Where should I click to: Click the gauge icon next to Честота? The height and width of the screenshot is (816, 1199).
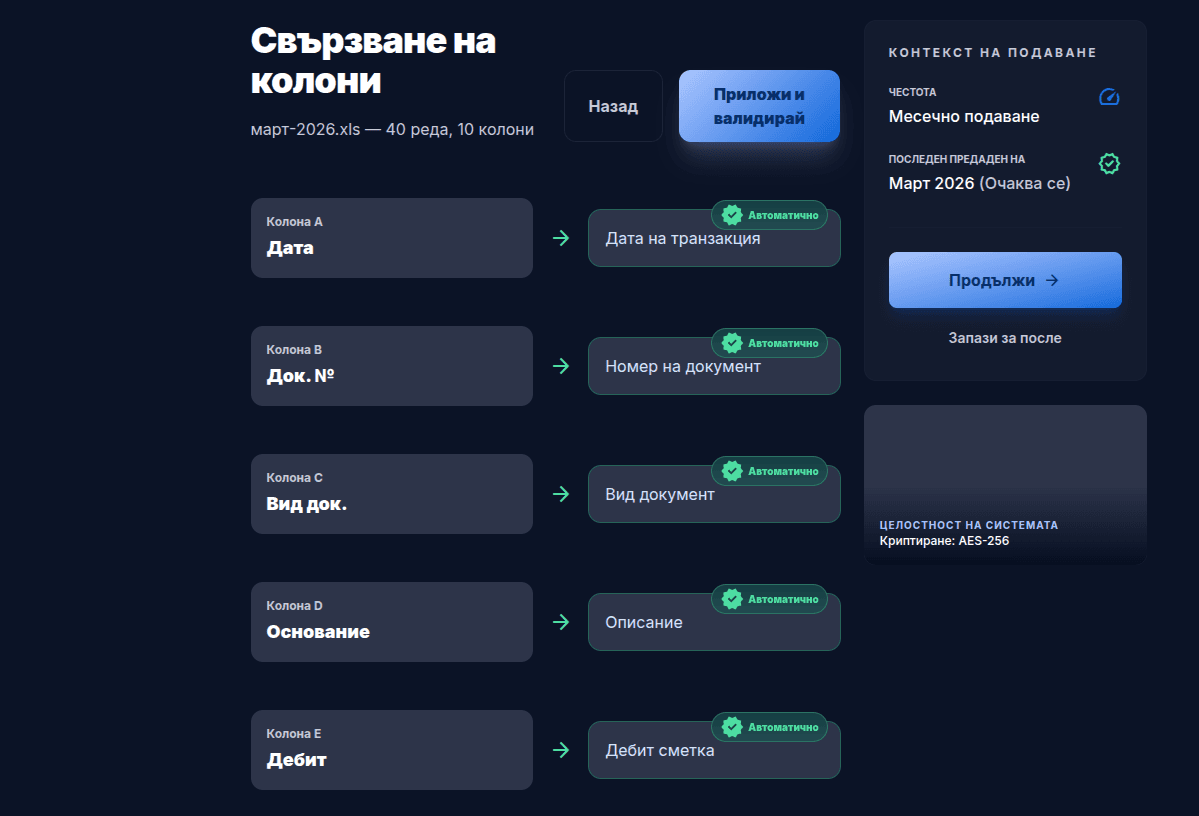(x=1109, y=97)
